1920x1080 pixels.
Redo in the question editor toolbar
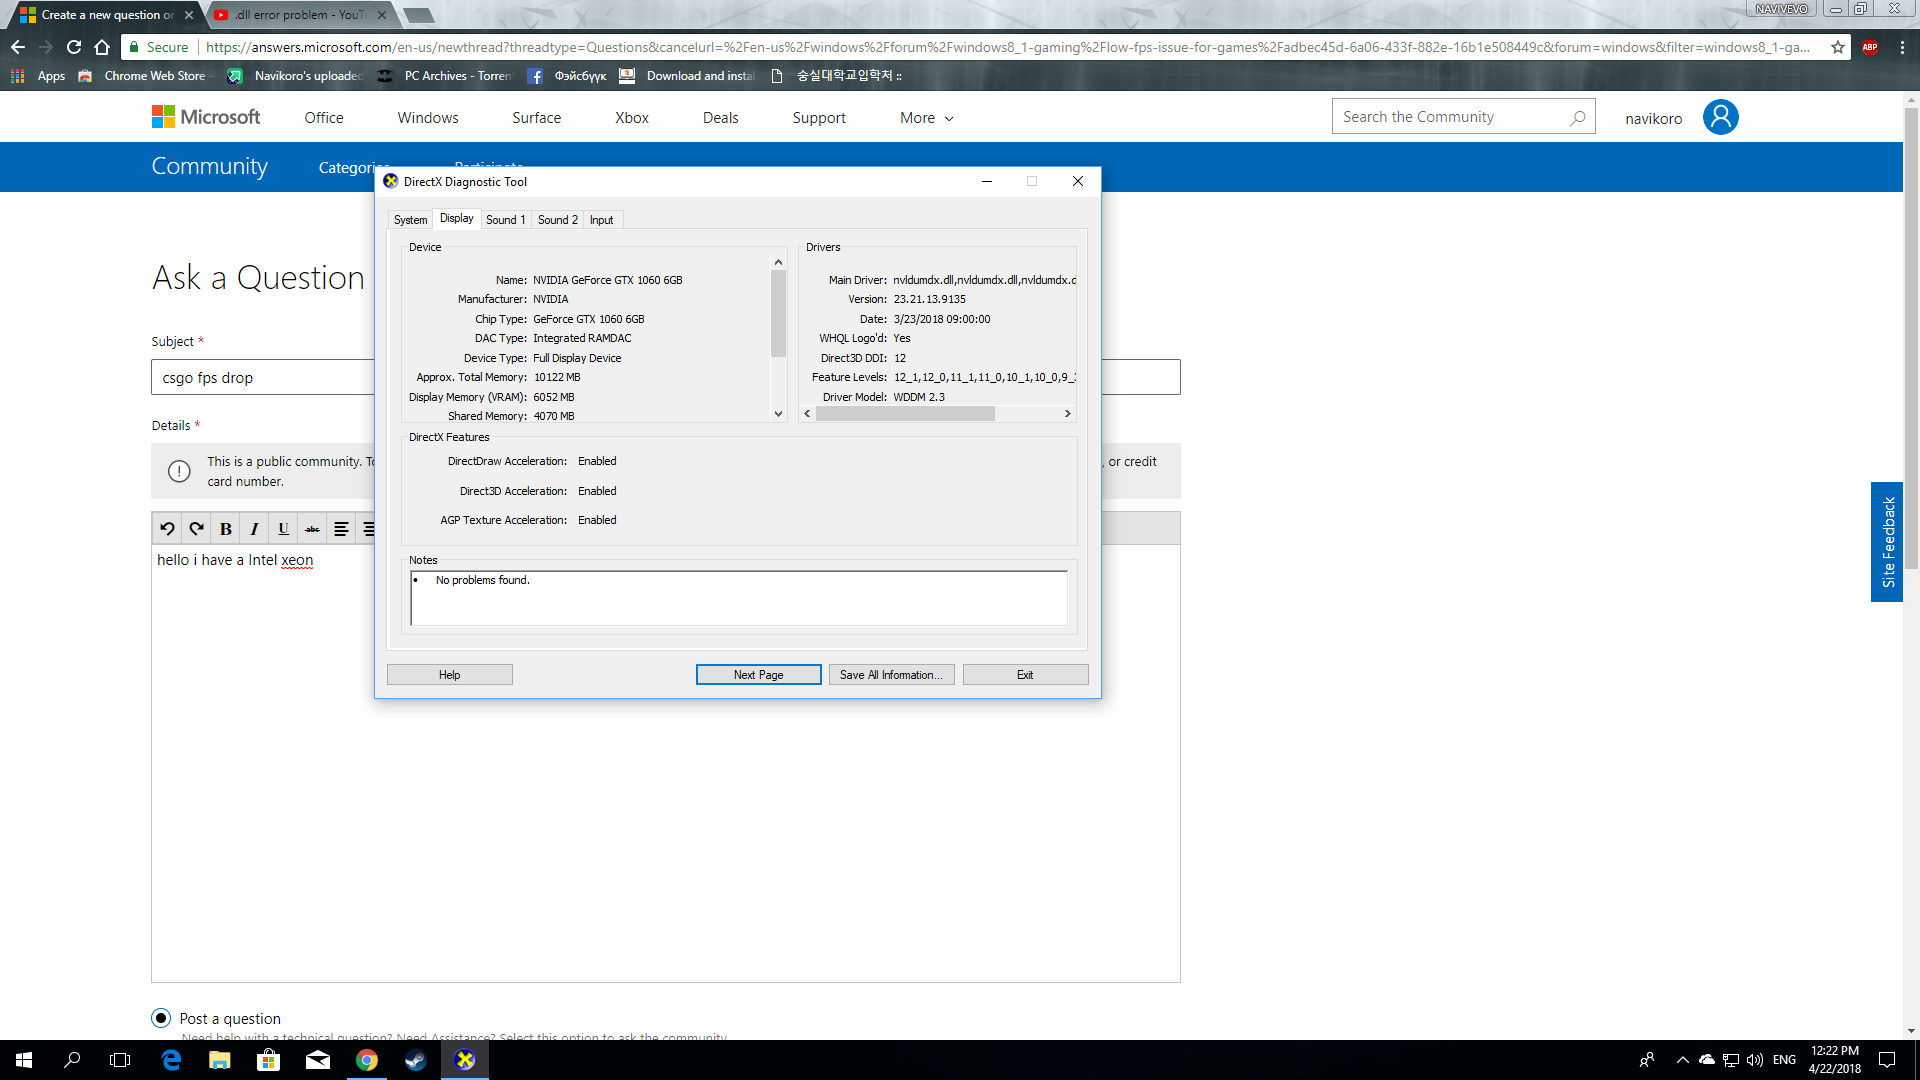pyautogui.click(x=197, y=529)
